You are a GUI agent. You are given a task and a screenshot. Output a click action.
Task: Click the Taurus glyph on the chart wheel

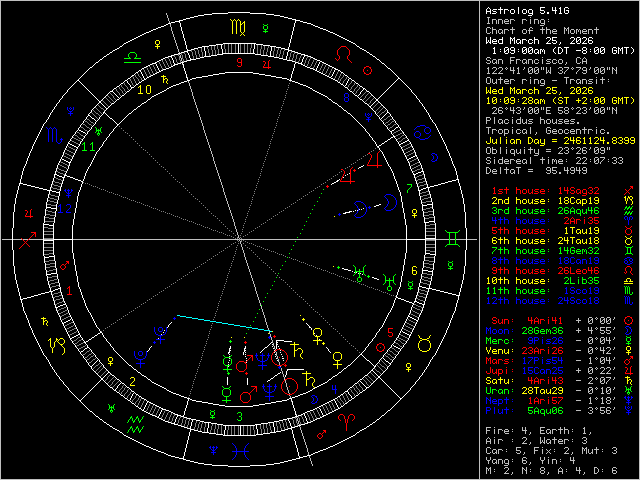(426, 344)
